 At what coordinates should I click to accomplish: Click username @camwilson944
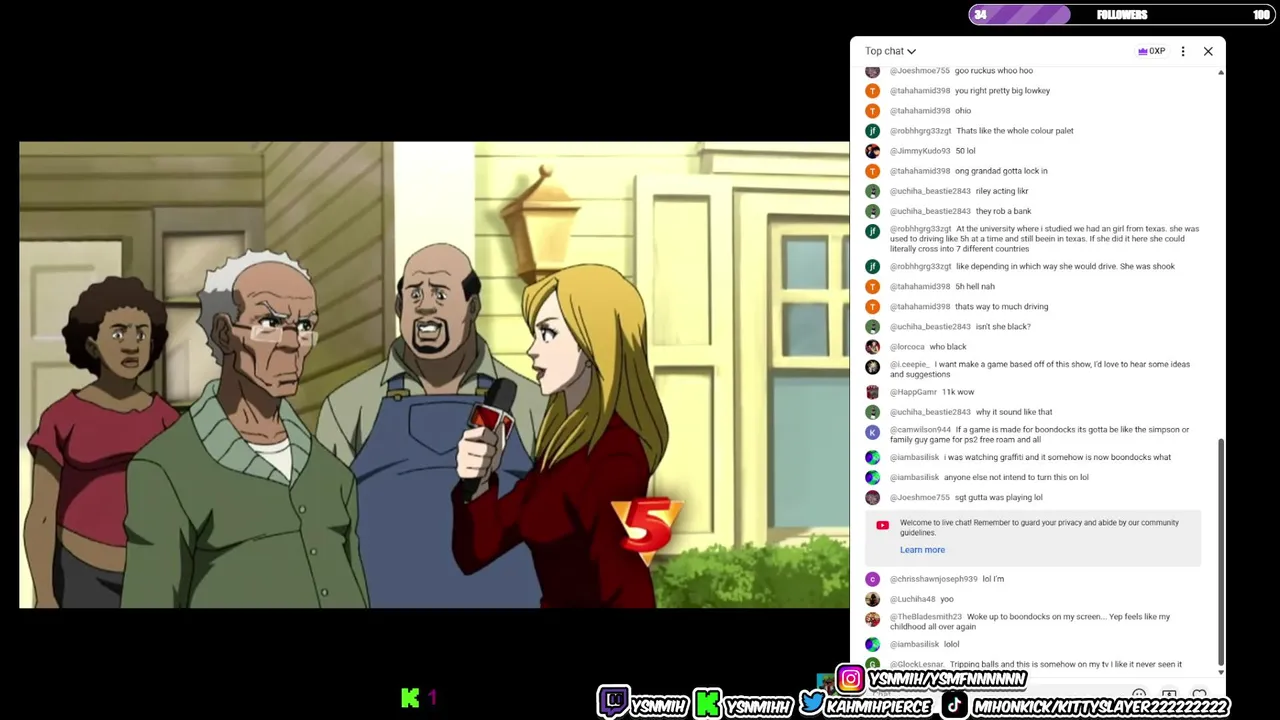point(920,430)
